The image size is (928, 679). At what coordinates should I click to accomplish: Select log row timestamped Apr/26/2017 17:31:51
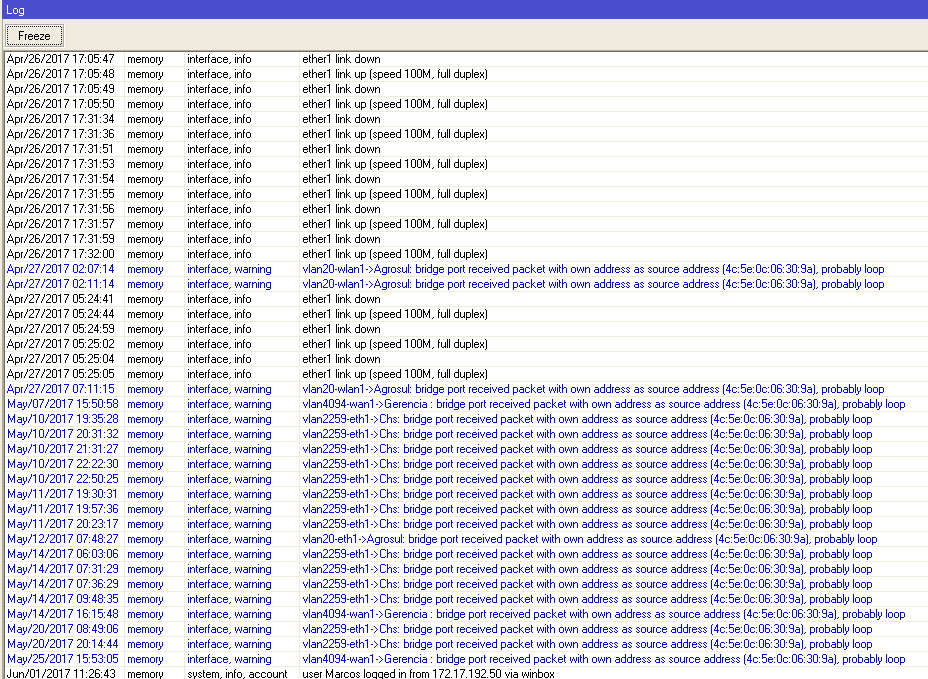(466, 149)
